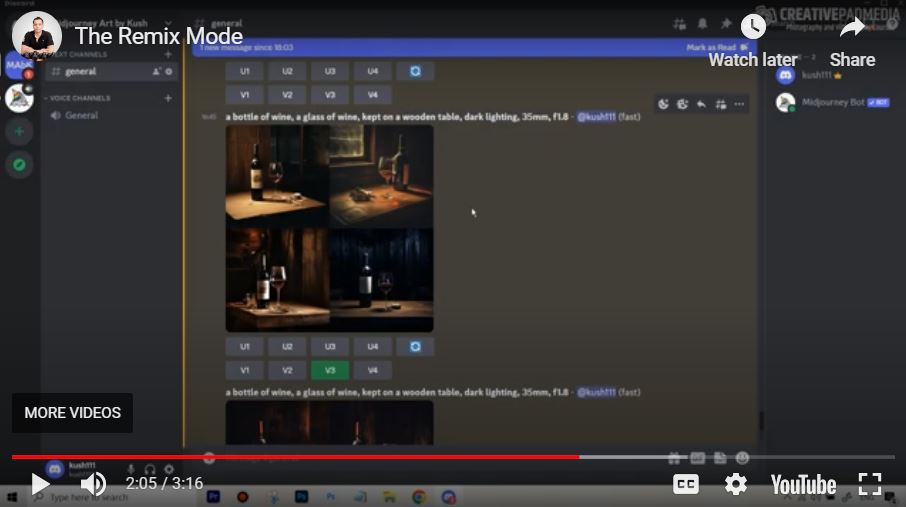
Task: Open the Discord Threads icon in the channel header
Action: click(x=680, y=24)
